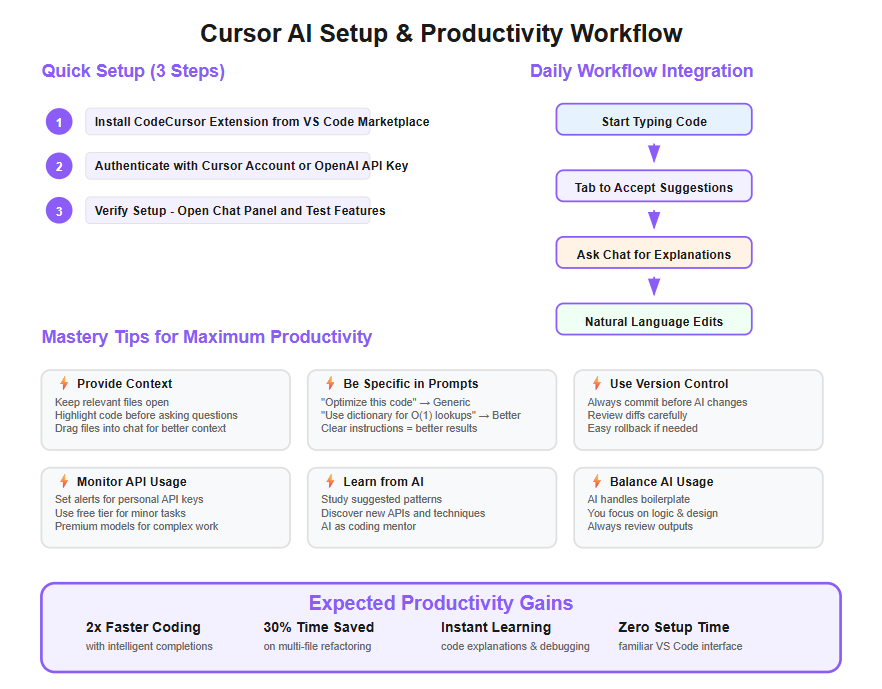Click the lightning icon beside Learn from AI

331,481
